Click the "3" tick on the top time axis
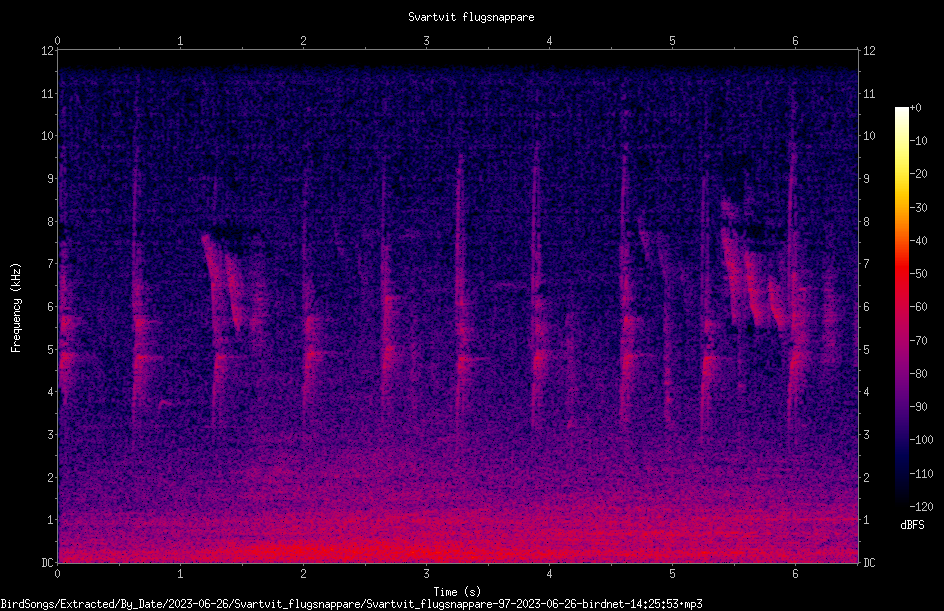This screenshot has width=944, height=611. tap(426, 41)
